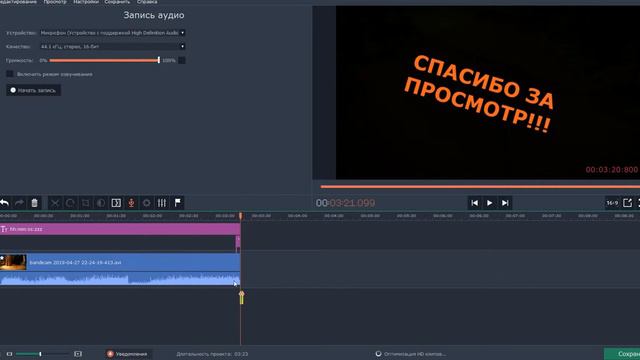Open the Качество audio quality dropdown
This screenshot has height=360, width=640.
pyautogui.click(x=113, y=47)
